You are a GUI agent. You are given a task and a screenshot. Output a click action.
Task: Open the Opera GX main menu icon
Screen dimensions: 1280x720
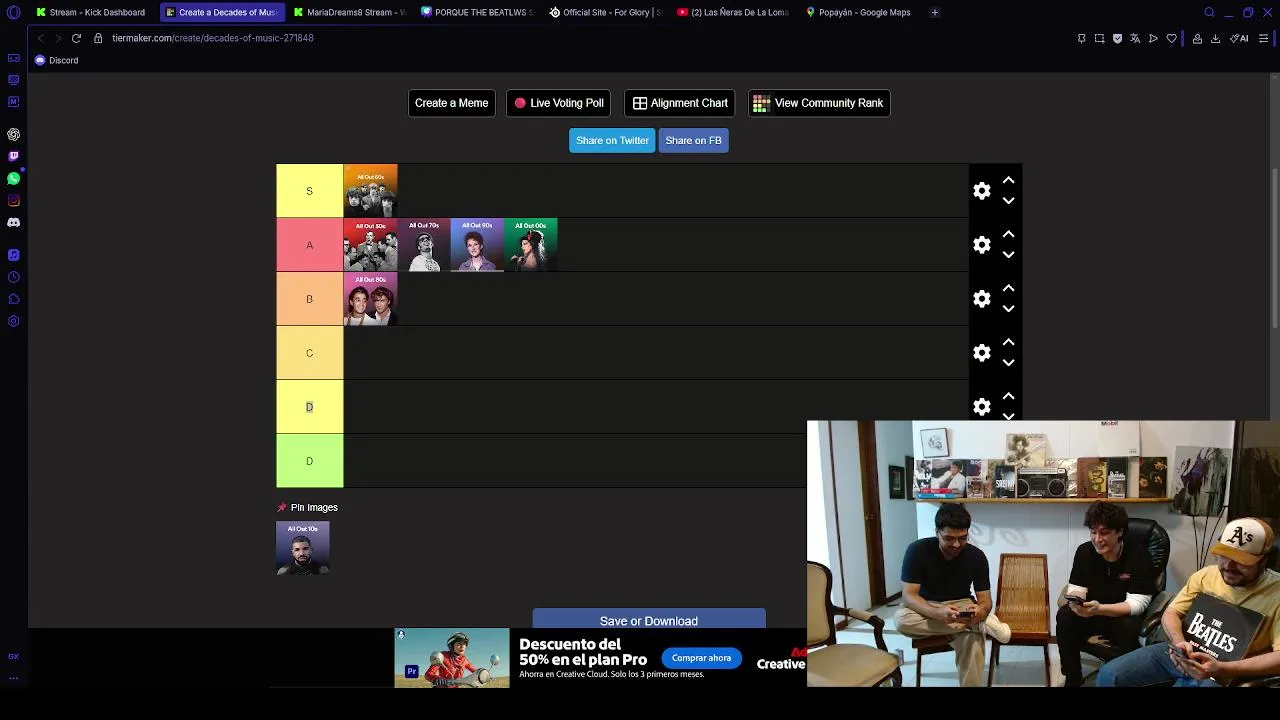click(x=13, y=12)
